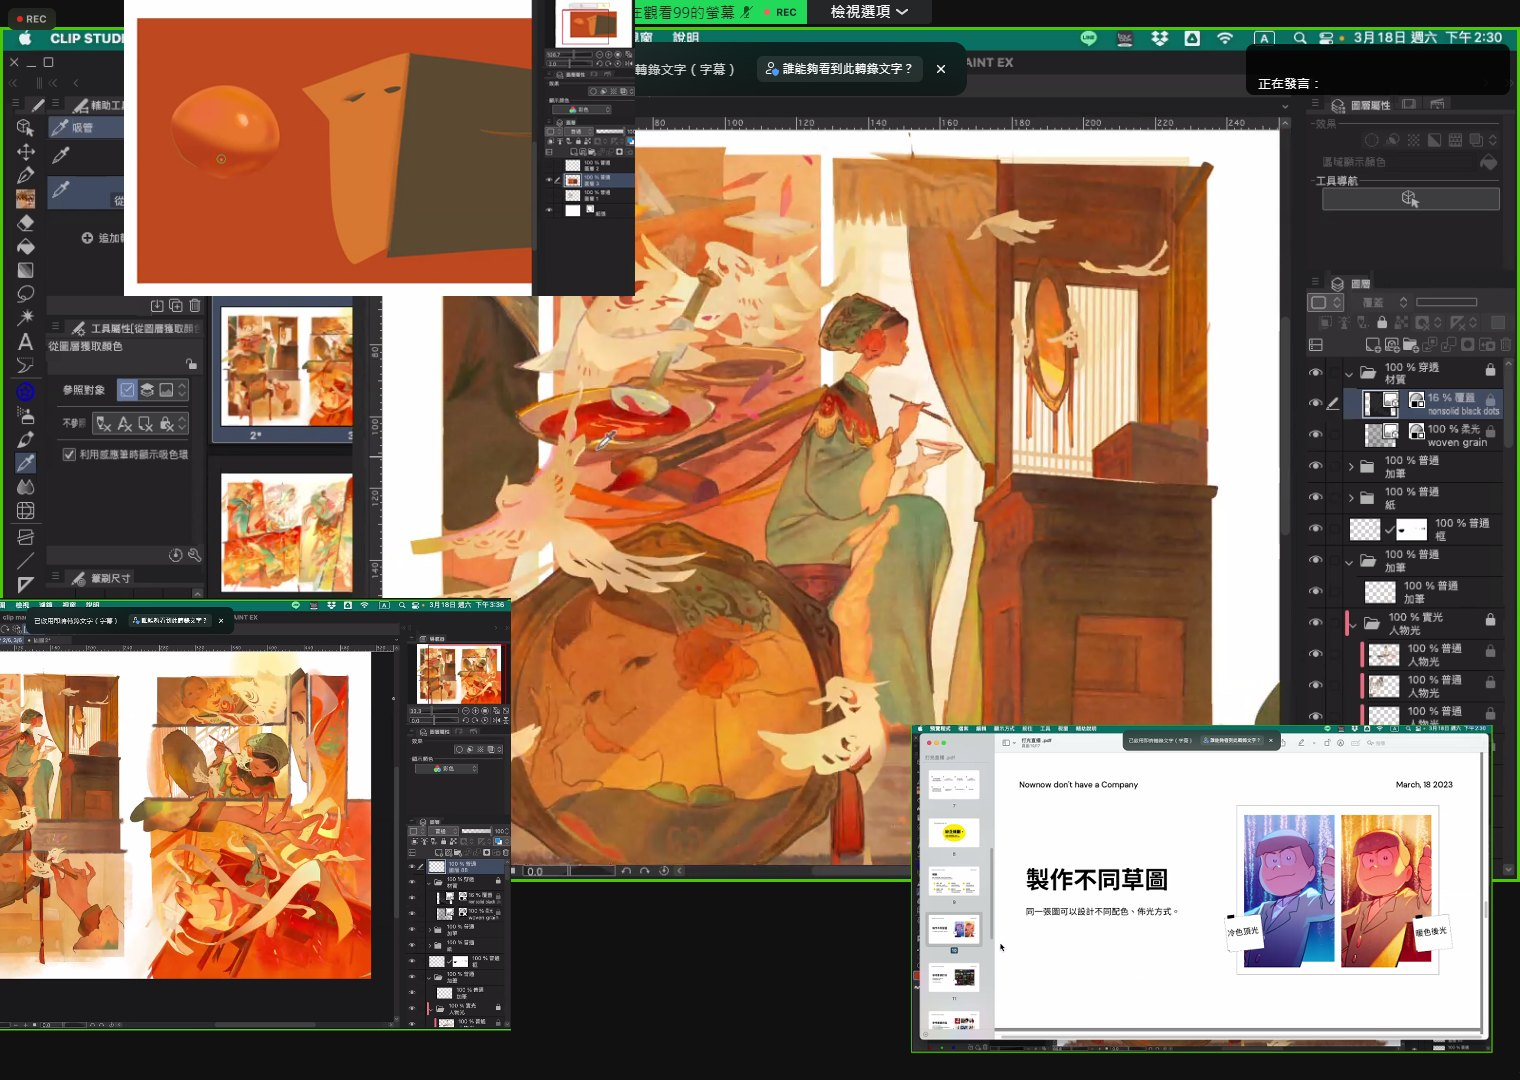Select the Fill bucket tool
This screenshot has height=1080, width=1520.
pyautogui.click(x=25, y=247)
